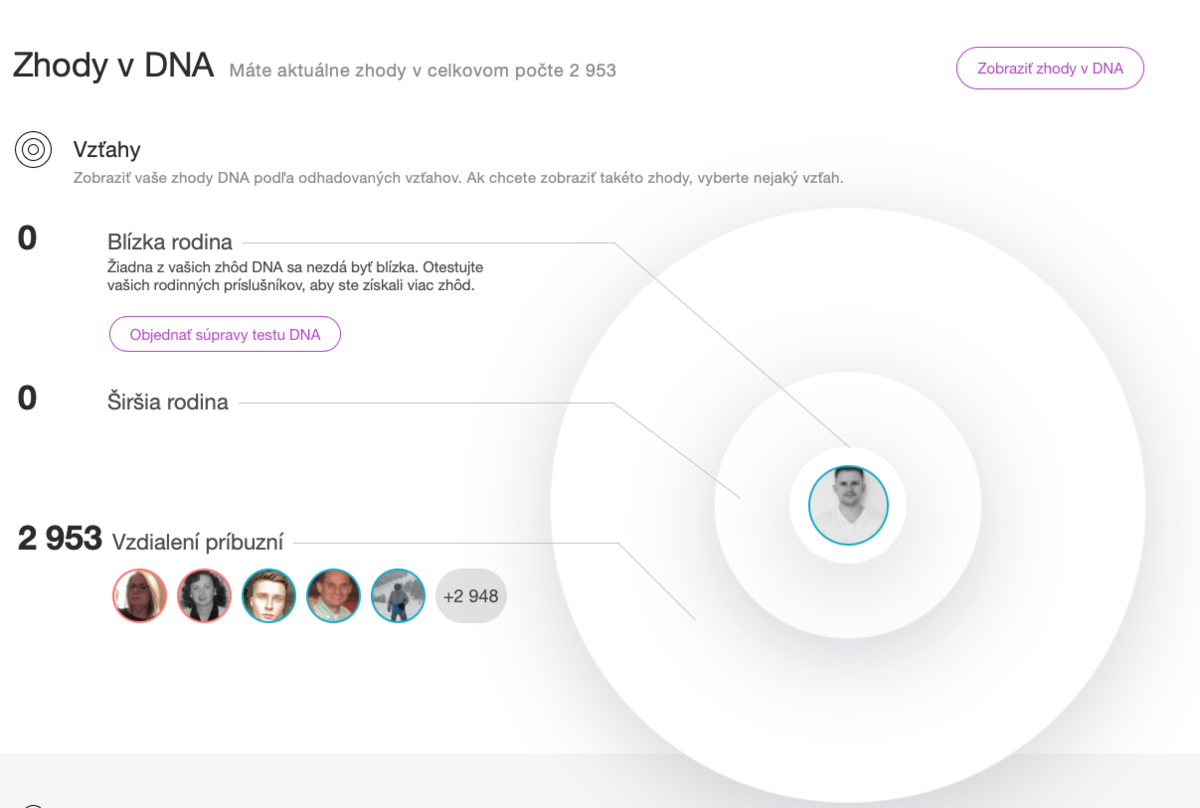Click the third match avatar with blue border
Screen dimensions: 1200x808
[269, 596]
